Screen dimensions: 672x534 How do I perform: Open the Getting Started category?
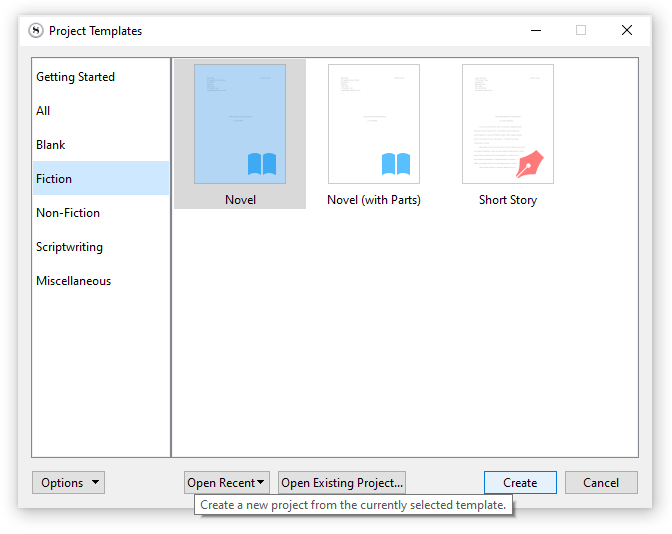pos(76,77)
